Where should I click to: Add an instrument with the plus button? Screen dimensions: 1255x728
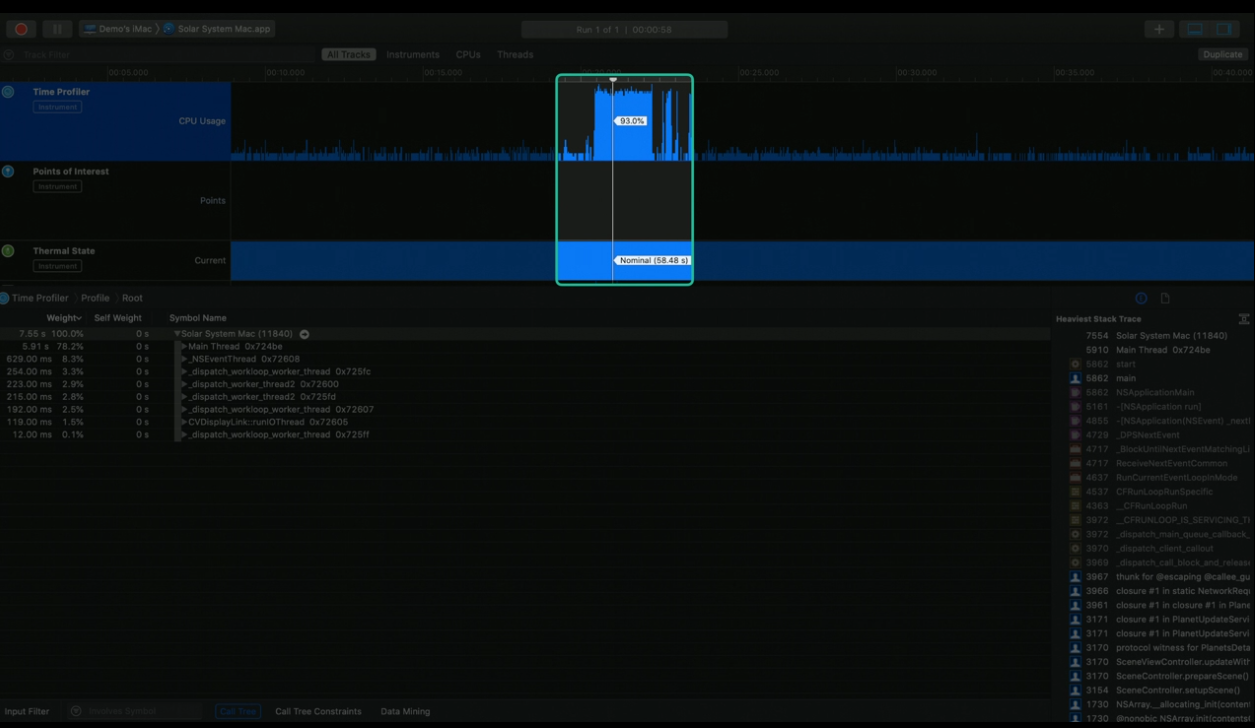click(x=1159, y=29)
